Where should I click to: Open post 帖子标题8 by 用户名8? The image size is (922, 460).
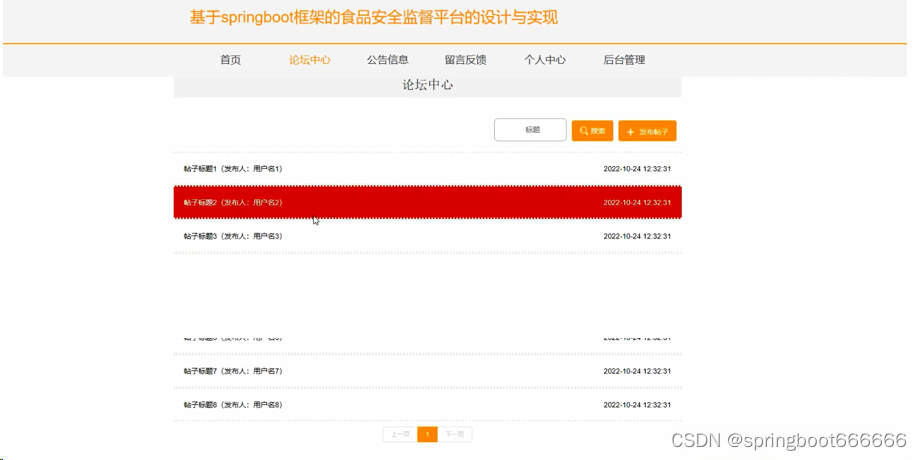pos(427,405)
